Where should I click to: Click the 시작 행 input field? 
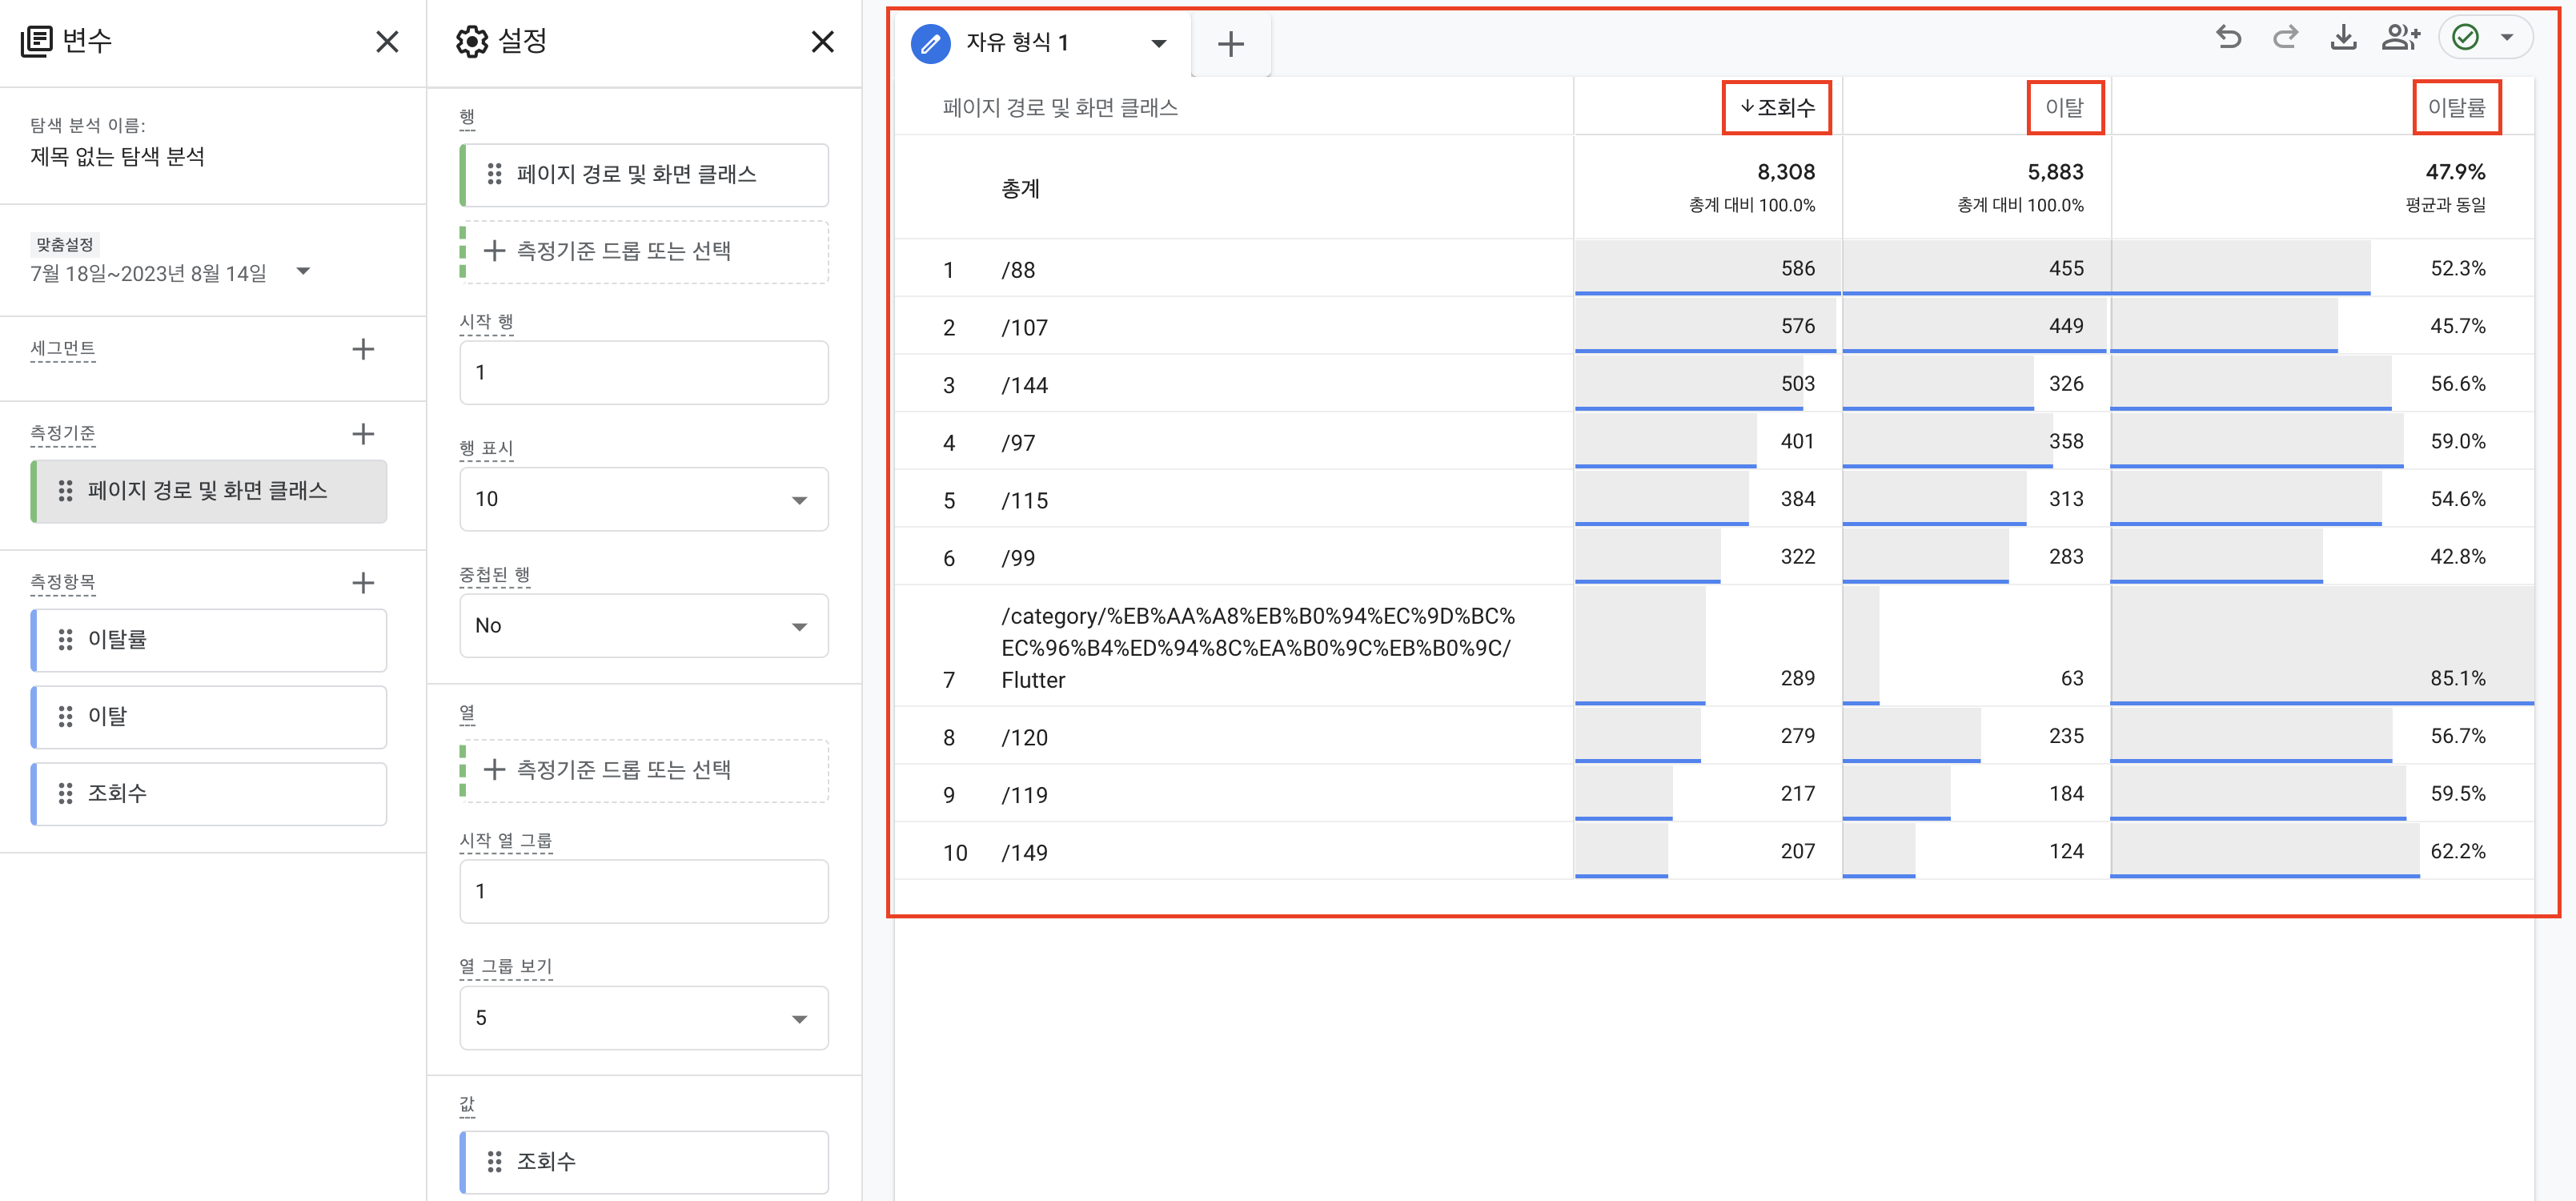tap(643, 373)
